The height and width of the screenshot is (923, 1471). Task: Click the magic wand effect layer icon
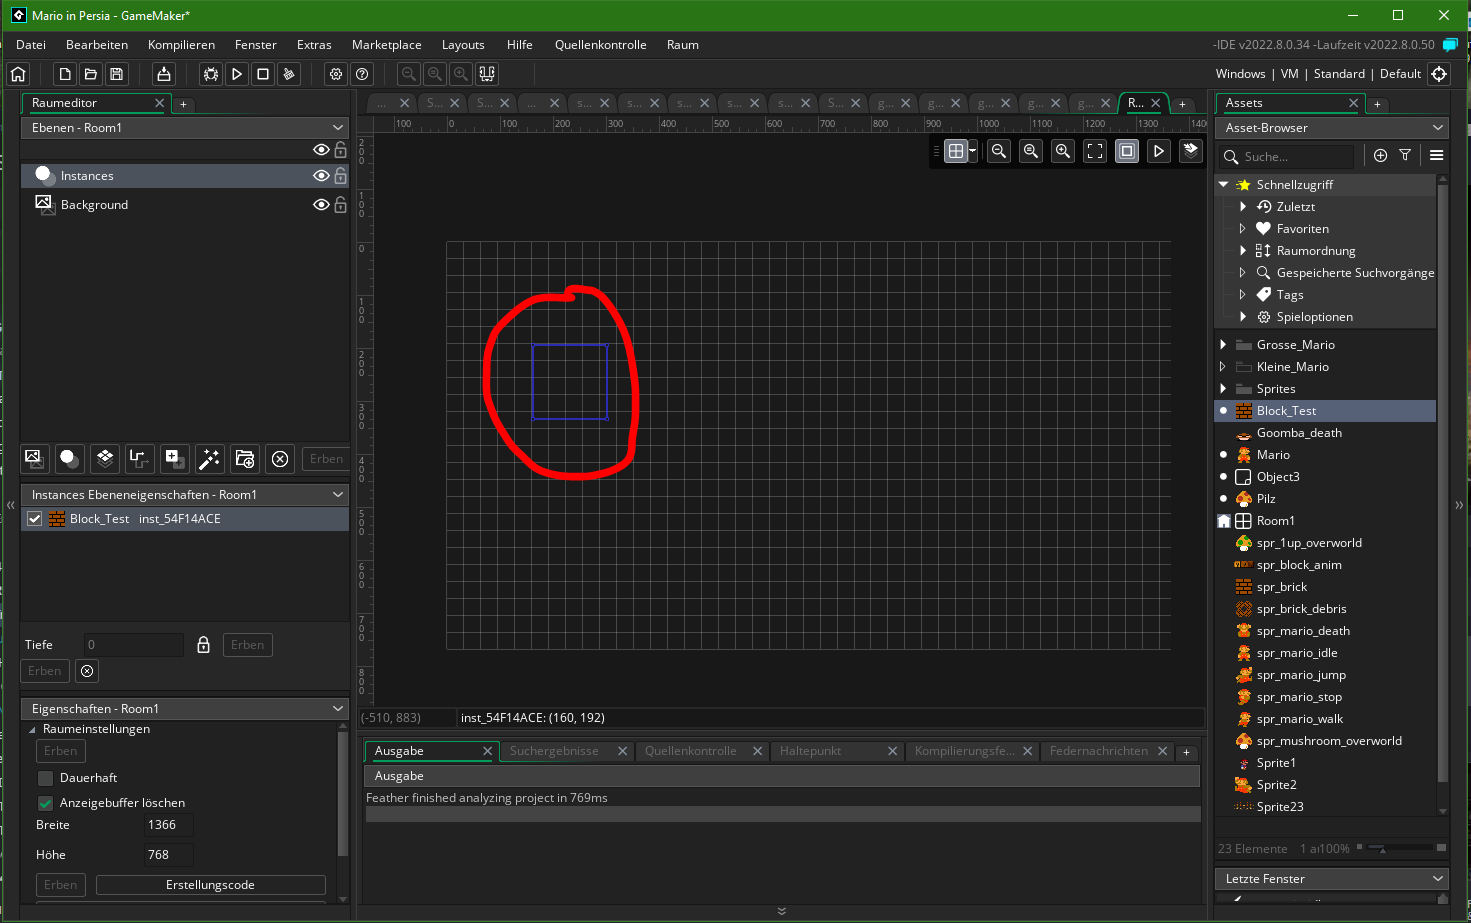click(x=209, y=458)
